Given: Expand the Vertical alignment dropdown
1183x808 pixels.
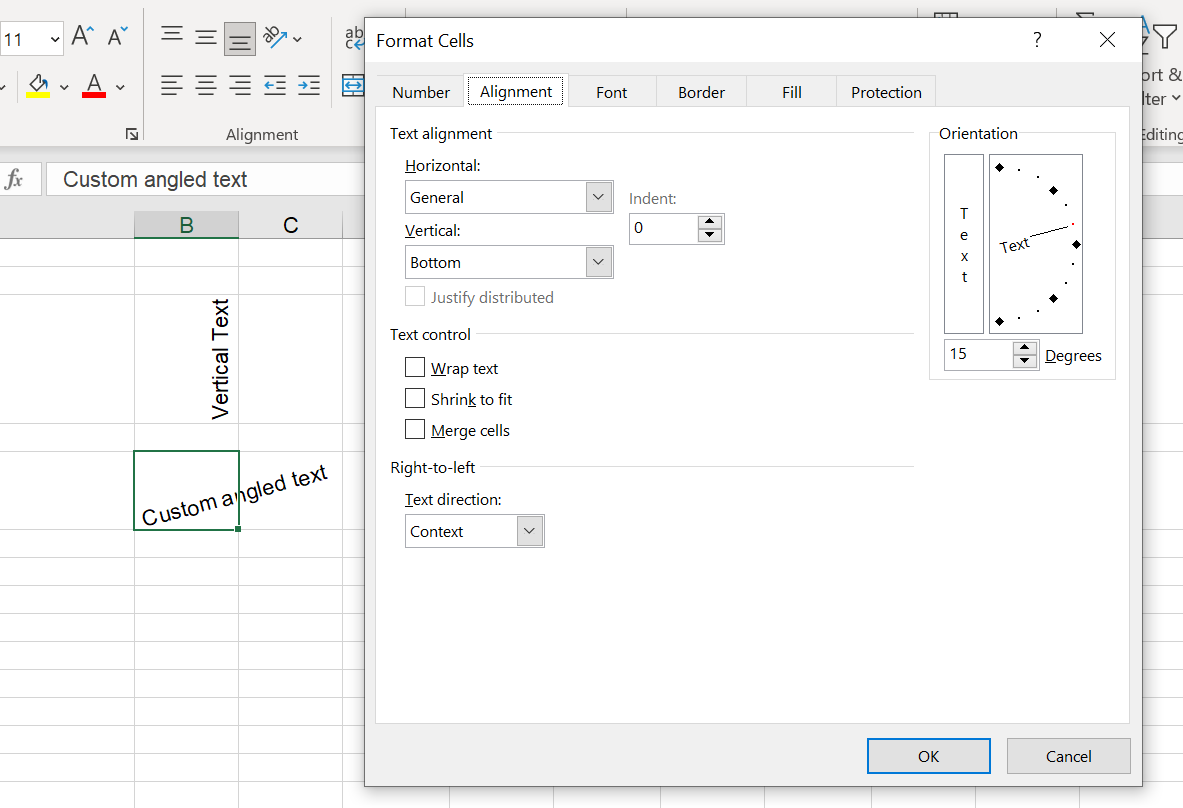Looking at the screenshot, I should point(598,262).
